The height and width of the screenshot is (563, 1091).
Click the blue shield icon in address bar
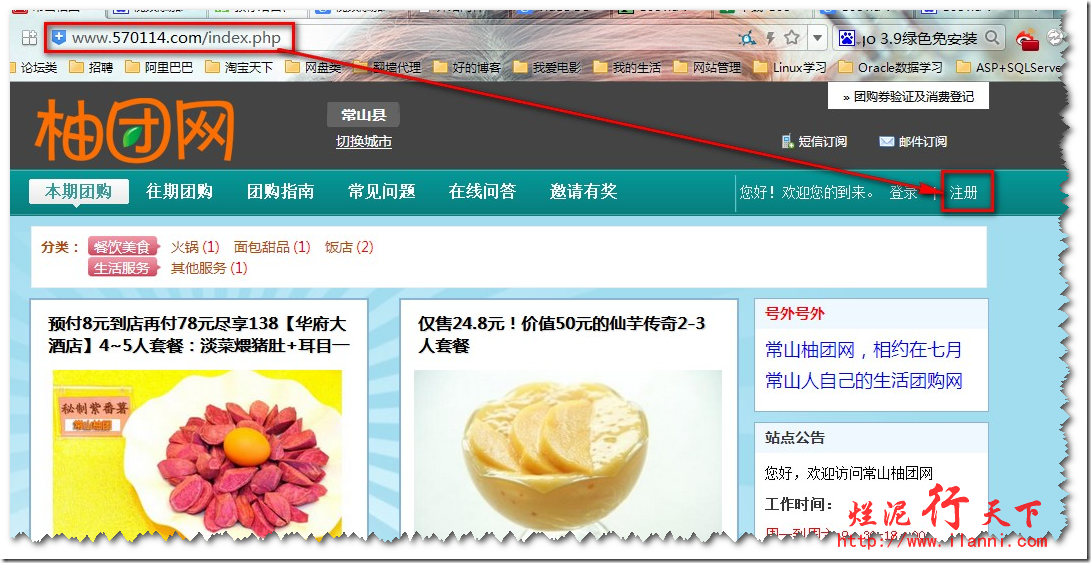coord(60,38)
